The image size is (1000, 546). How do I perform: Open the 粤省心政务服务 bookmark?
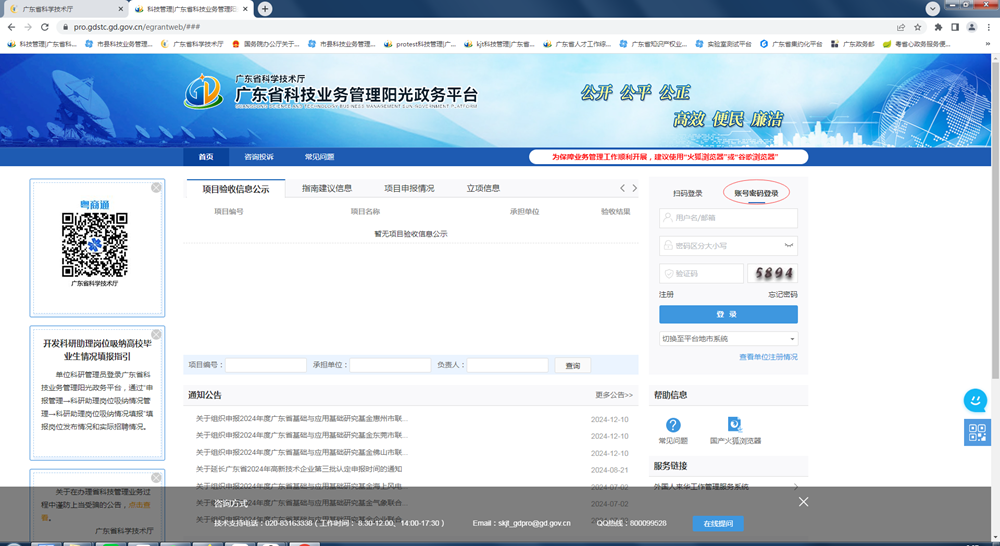click(x=916, y=44)
